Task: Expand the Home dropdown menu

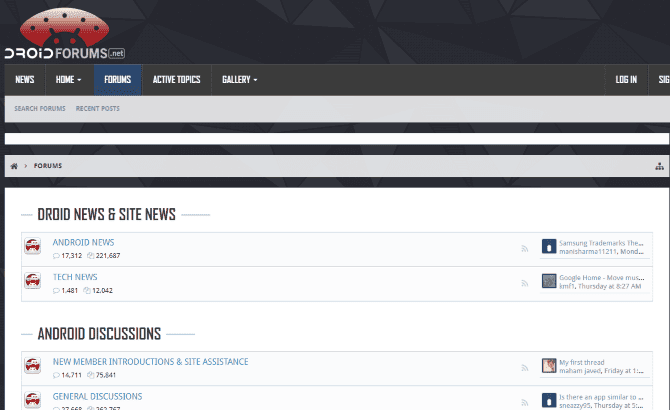Action: 68,79
